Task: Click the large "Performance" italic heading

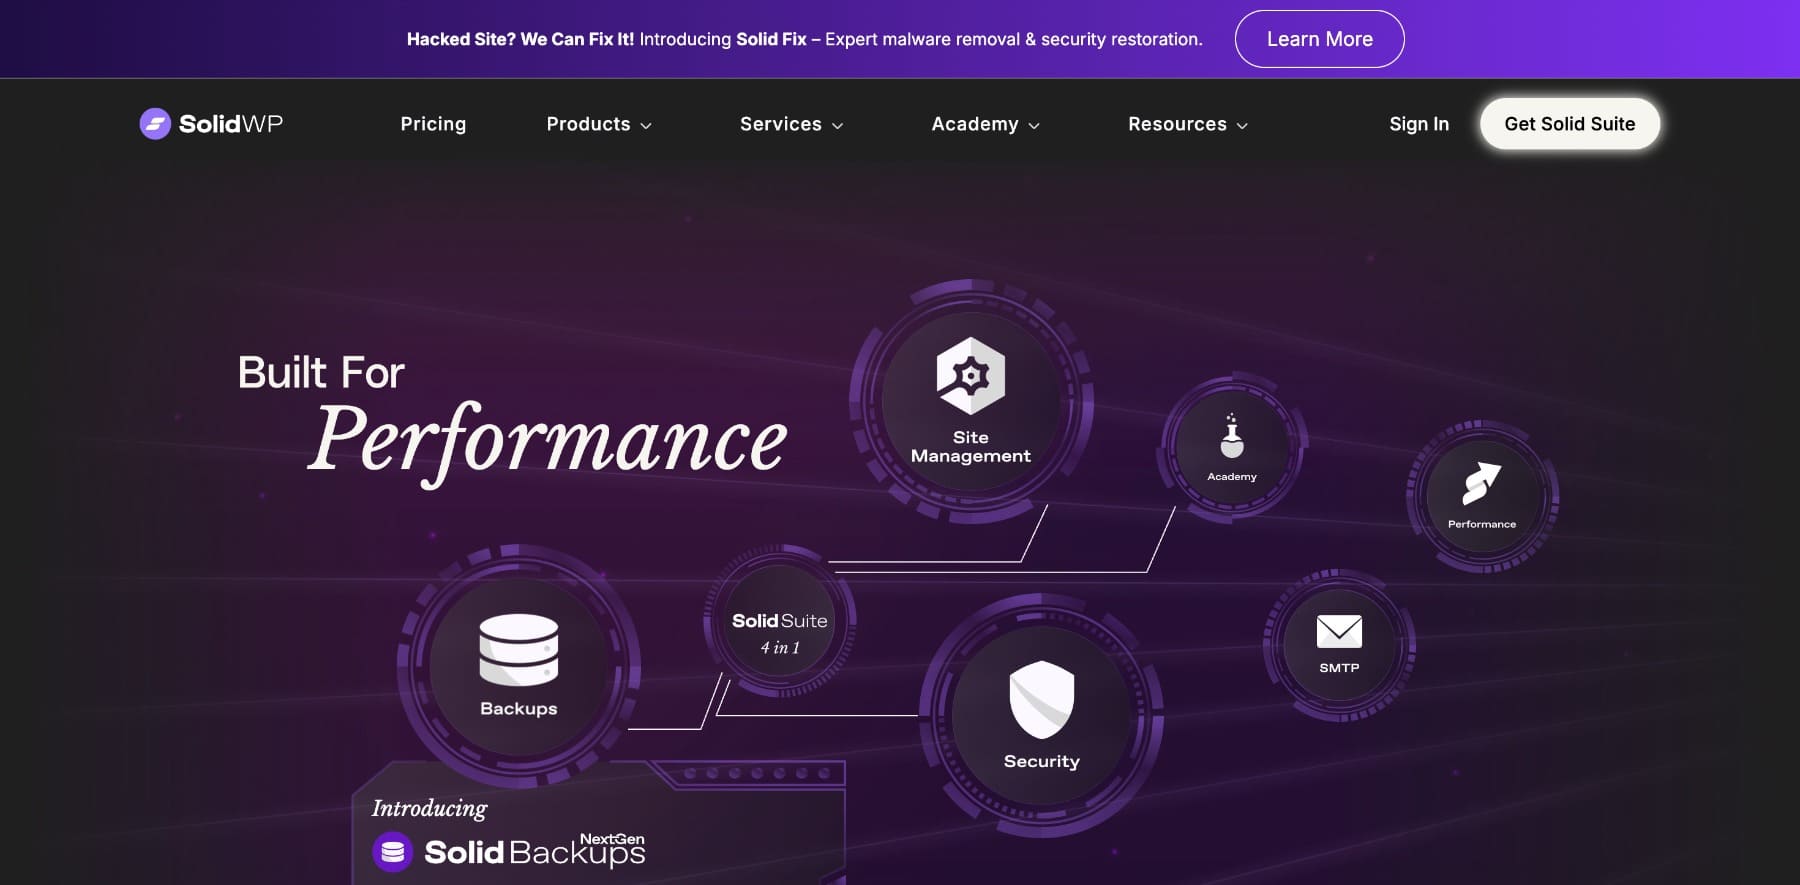Action: [548, 442]
